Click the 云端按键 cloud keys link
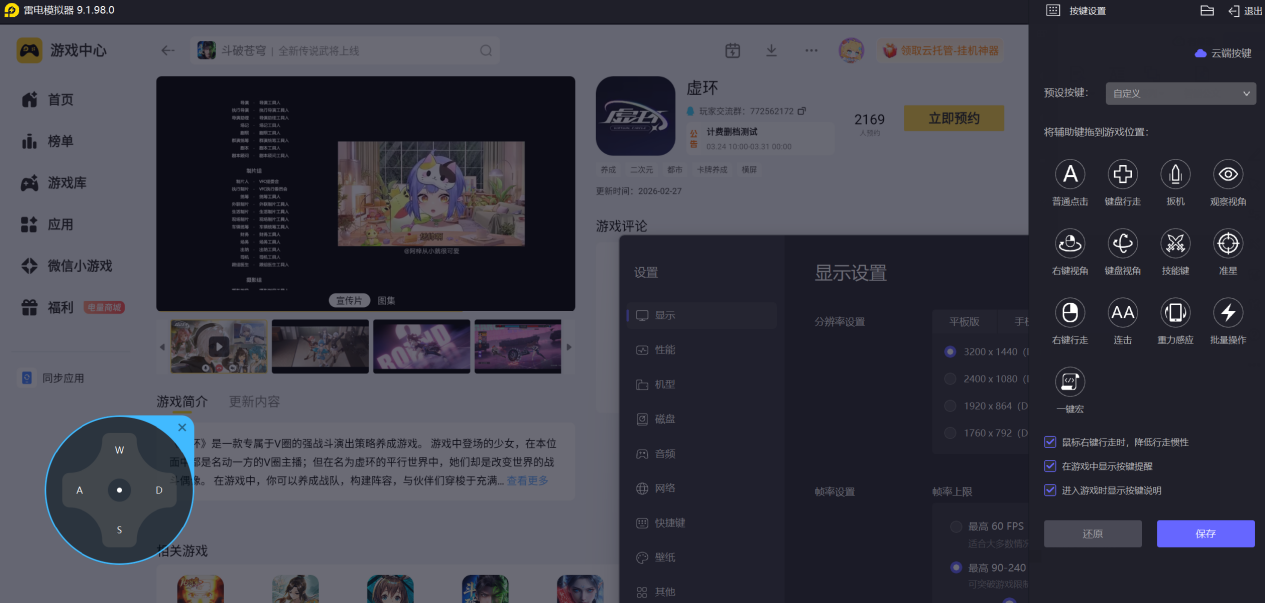This screenshot has height=603, width=1265. tap(1223, 53)
